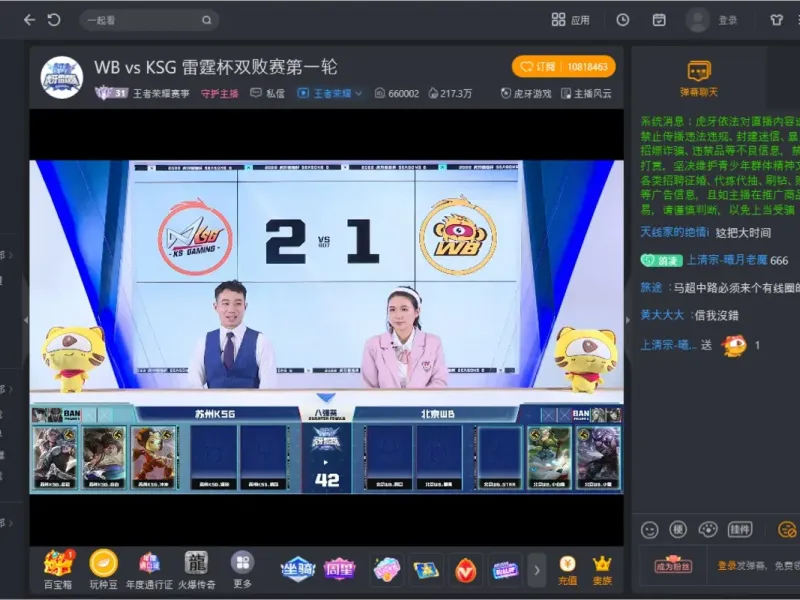800x600 pixels.
Task: Click the paw print icon
Action: click(x=708, y=530)
